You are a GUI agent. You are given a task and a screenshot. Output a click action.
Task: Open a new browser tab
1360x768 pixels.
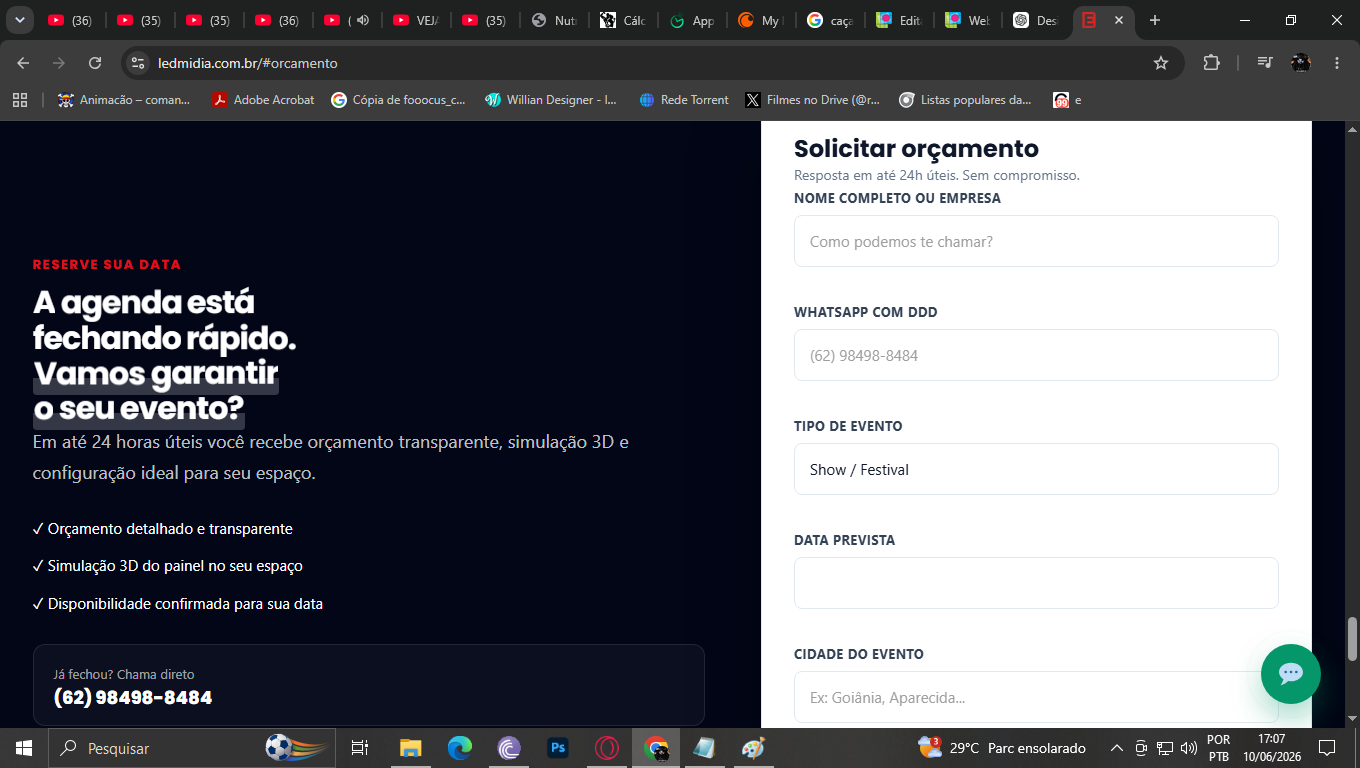1155,20
